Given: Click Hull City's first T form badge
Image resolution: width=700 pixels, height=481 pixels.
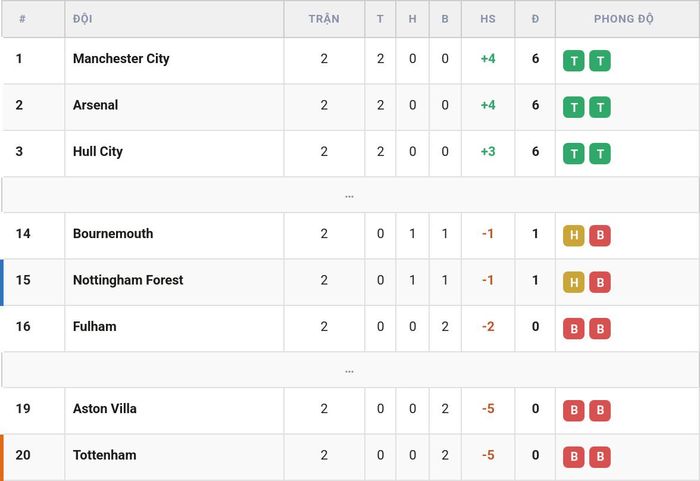Looking at the screenshot, I should [x=574, y=154].
